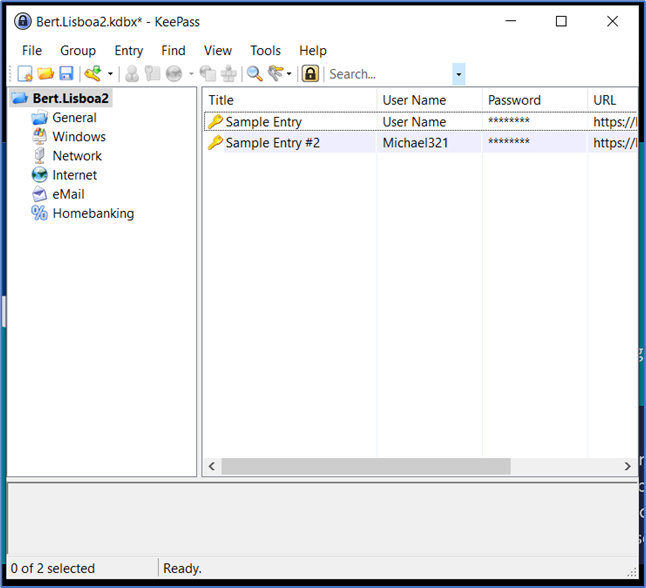646x588 pixels.
Task: Click the Lock Workspace padlock icon
Action: (x=311, y=74)
